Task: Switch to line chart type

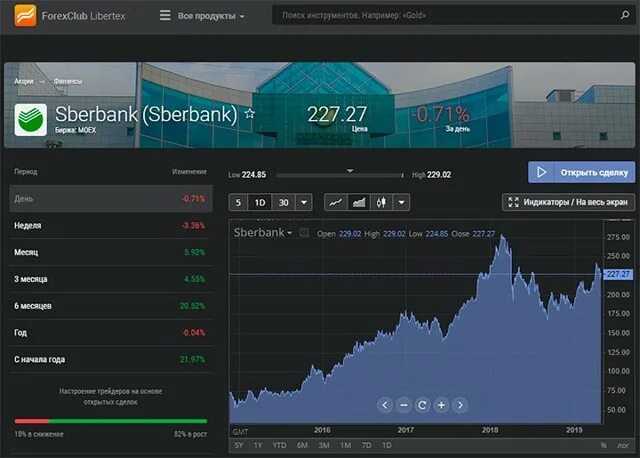Action: point(336,202)
